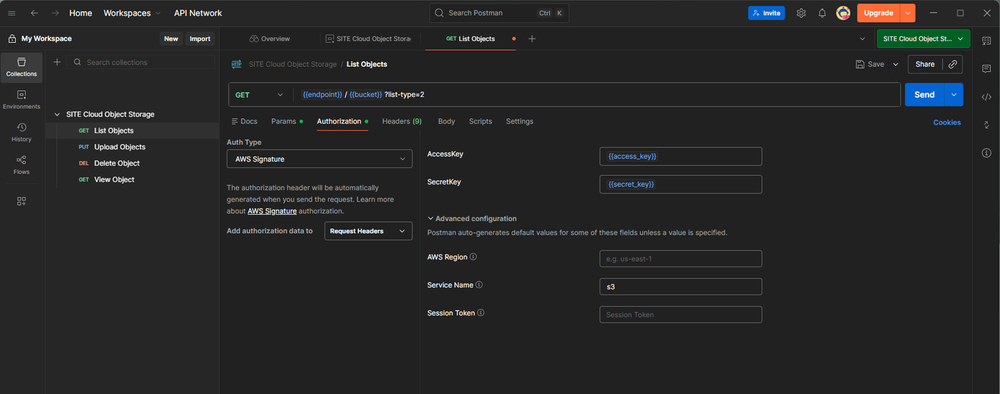Open the variables panel icon at top right

pos(986,41)
